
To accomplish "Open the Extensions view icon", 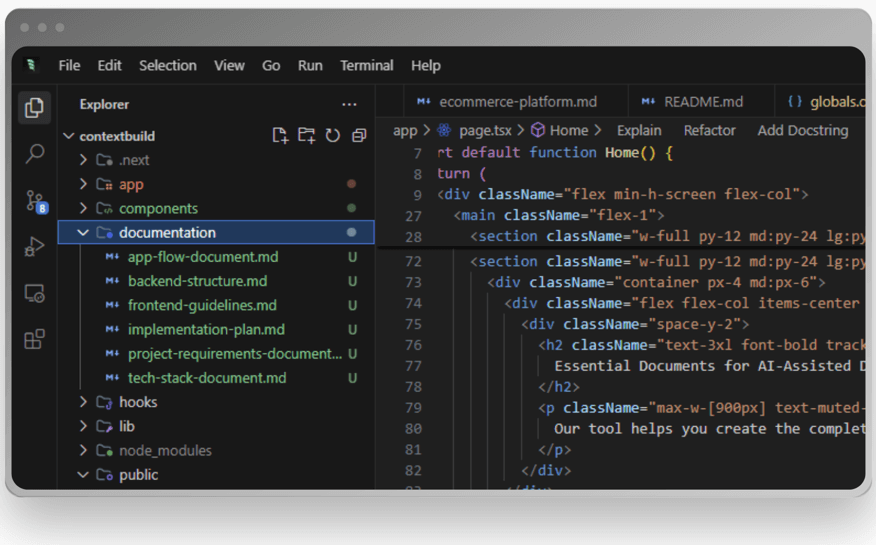I will (35, 339).
